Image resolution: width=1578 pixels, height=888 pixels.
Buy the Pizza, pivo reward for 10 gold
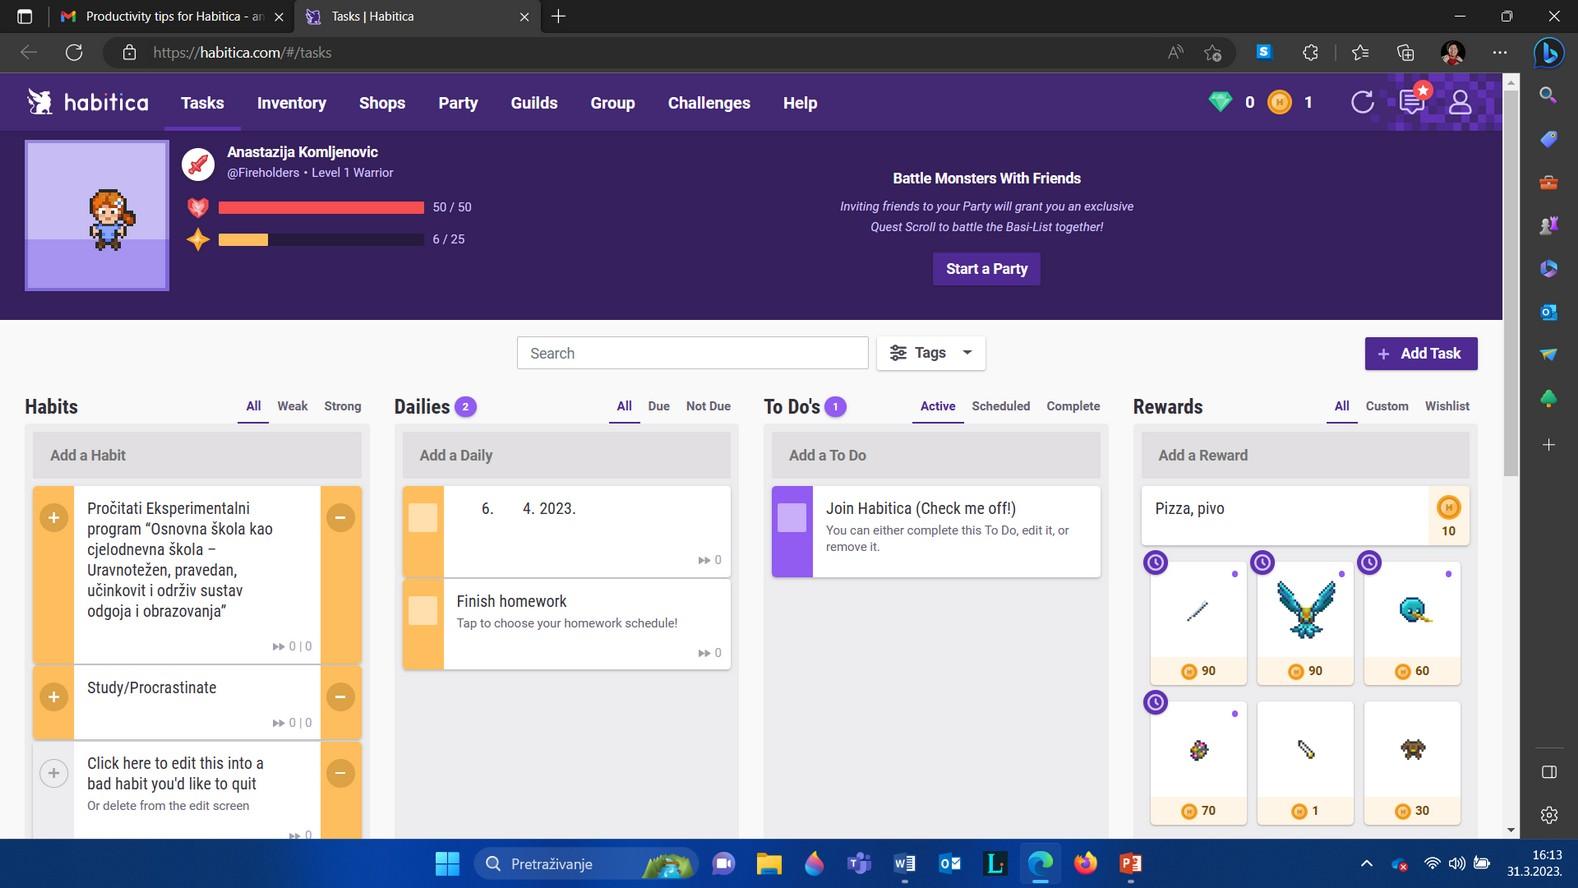coord(1448,516)
